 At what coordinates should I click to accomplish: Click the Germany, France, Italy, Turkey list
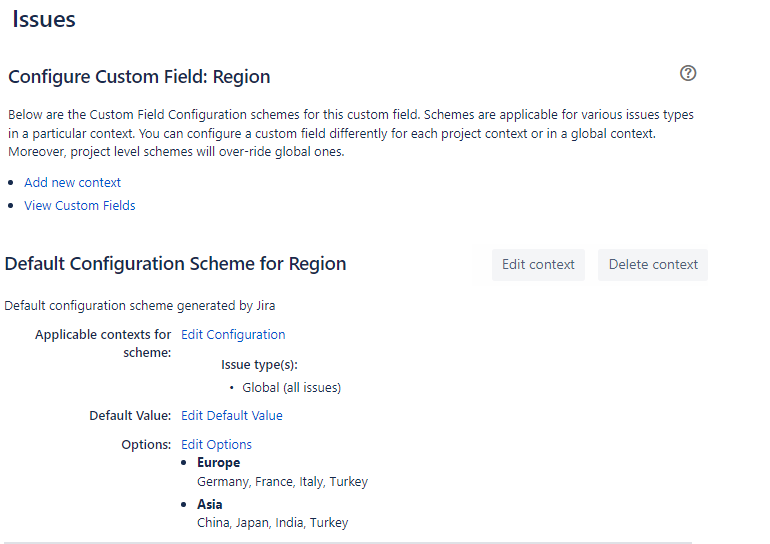282,482
